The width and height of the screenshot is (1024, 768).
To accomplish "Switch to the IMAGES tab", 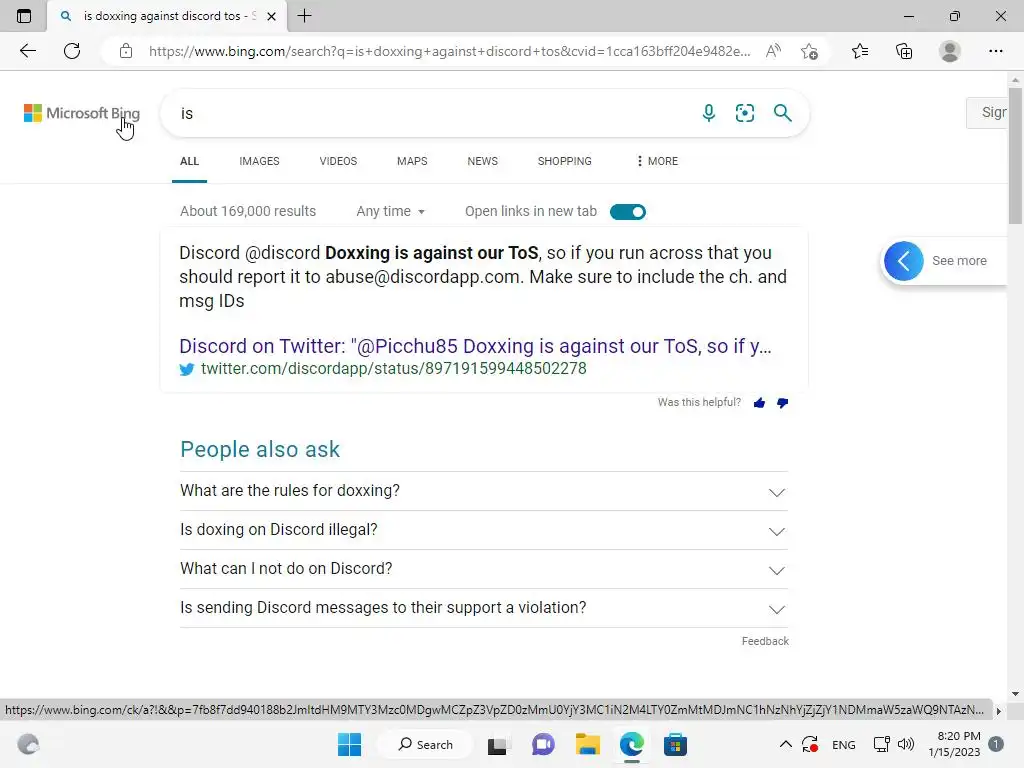I will 259,161.
